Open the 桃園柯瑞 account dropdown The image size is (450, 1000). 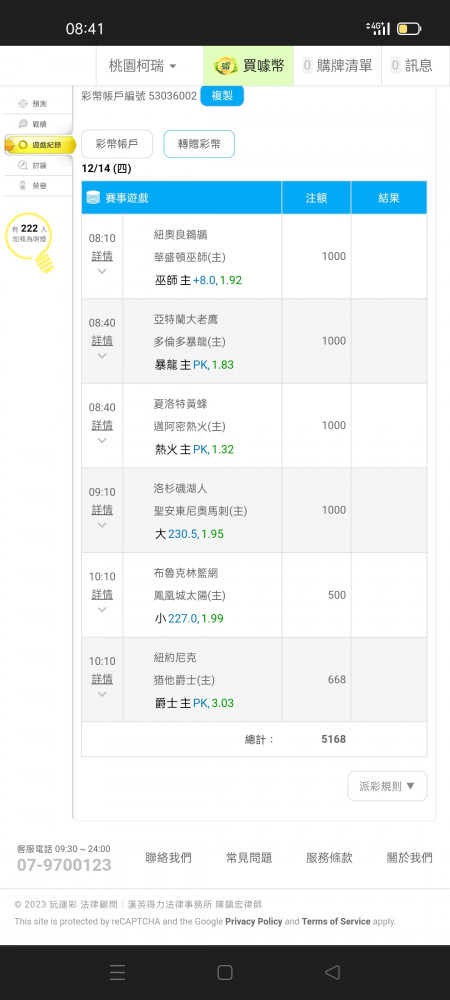click(x=143, y=65)
